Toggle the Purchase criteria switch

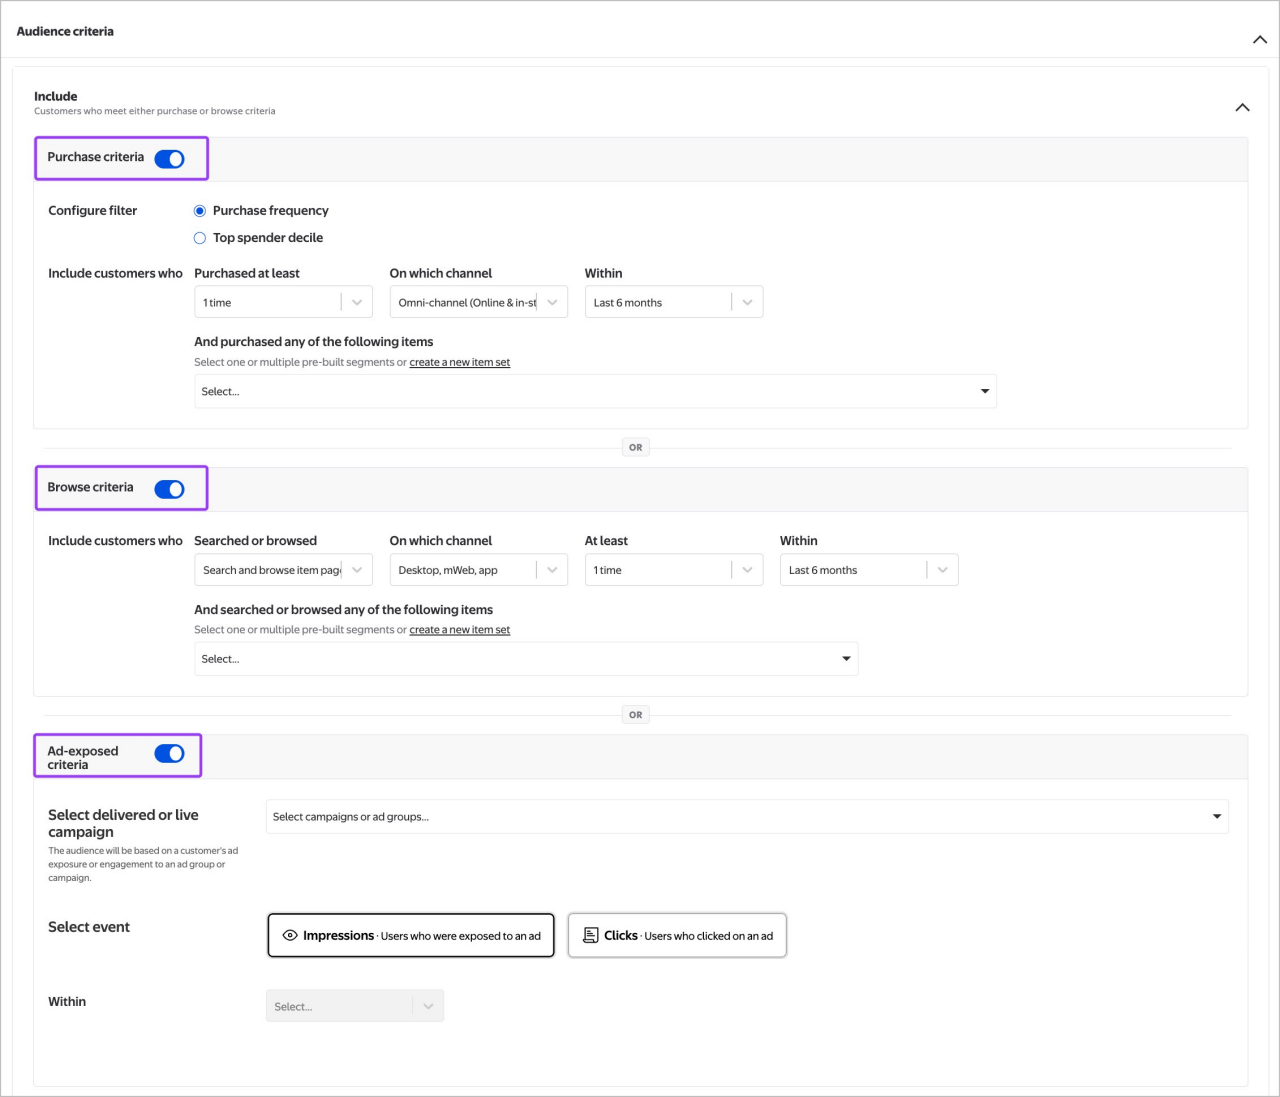[169, 159]
